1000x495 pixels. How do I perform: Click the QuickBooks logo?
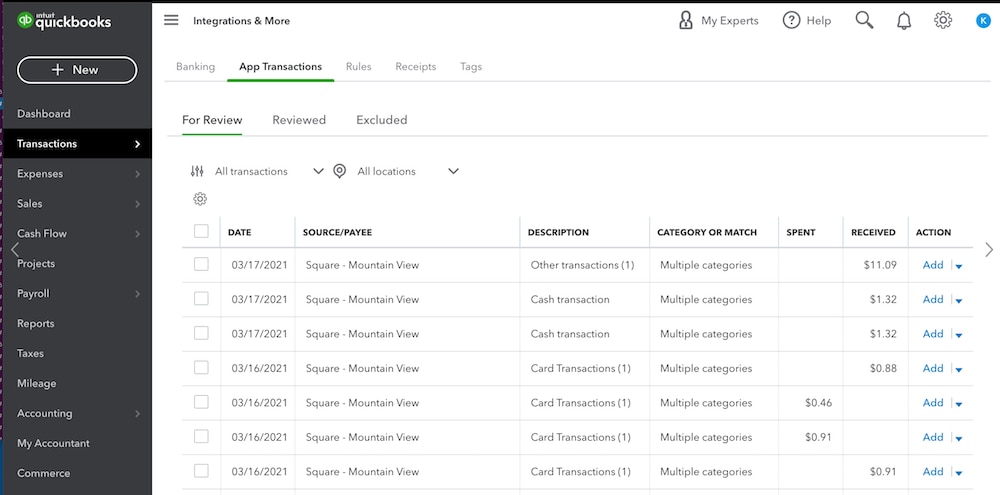pos(64,21)
